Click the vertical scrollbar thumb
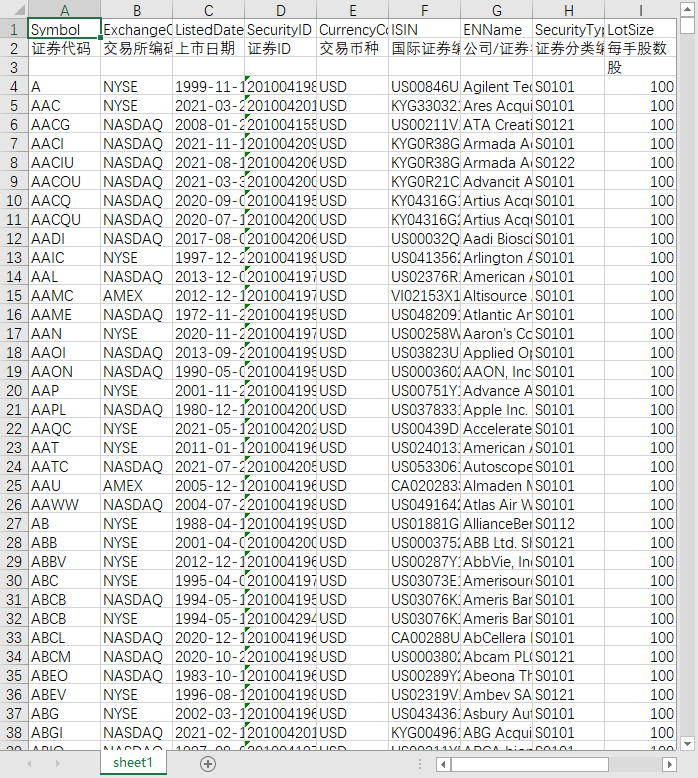Screen dimensions: 698x778 (687, 25)
